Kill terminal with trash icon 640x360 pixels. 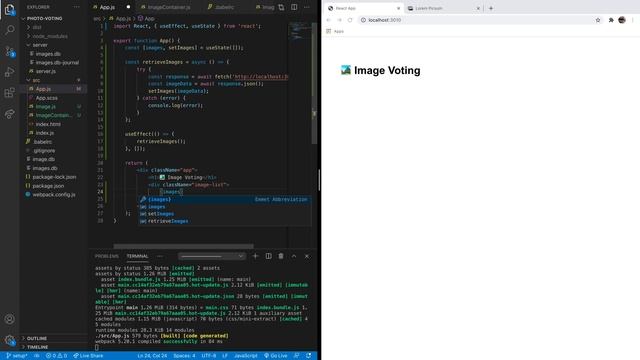[x=281, y=256]
